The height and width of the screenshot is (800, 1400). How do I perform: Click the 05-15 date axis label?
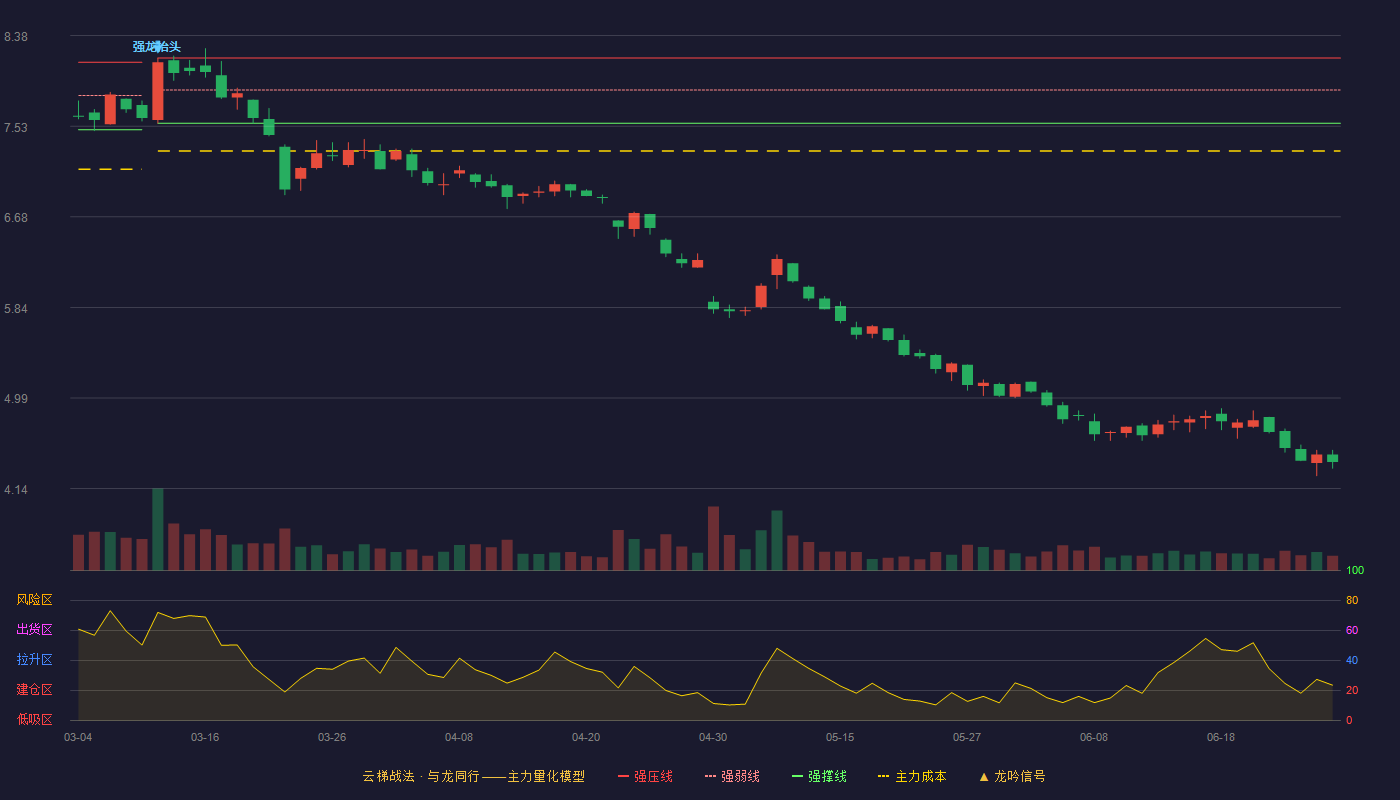840,737
